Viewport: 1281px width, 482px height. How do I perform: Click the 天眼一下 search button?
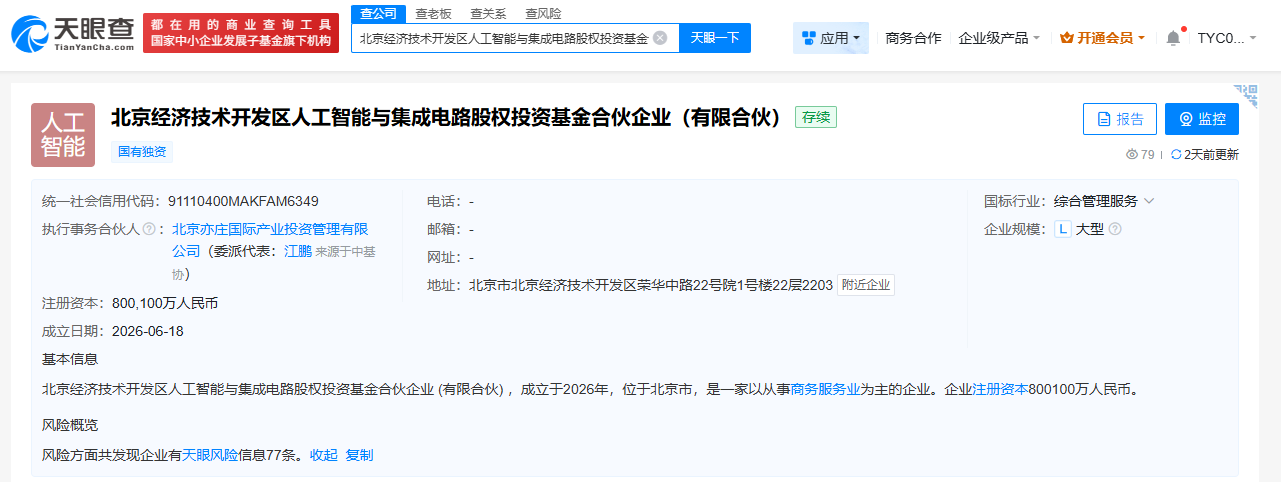[x=715, y=38]
